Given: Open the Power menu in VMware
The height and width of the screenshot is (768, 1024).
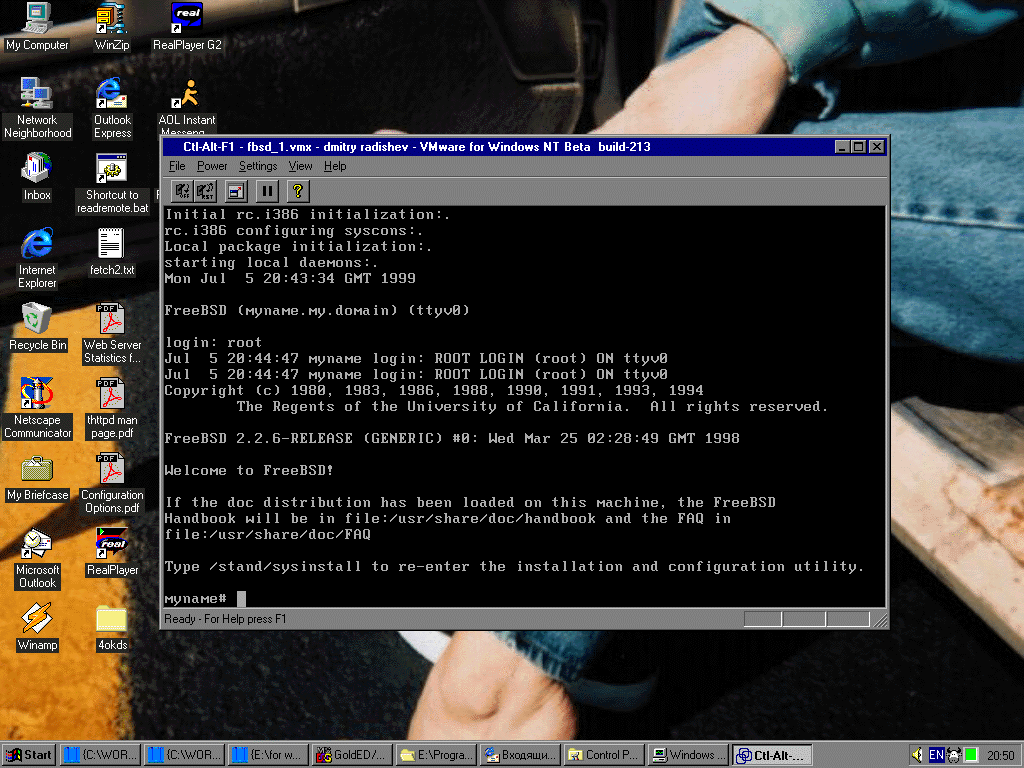Looking at the screenshot, I should tap(212, 167).
